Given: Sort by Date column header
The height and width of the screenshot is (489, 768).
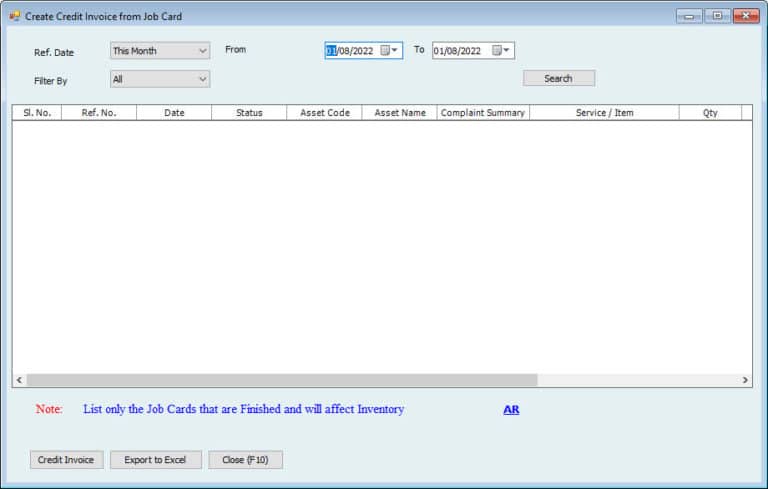Looking at the screenshot, I should pyautogui.click(x=174, y=113).
